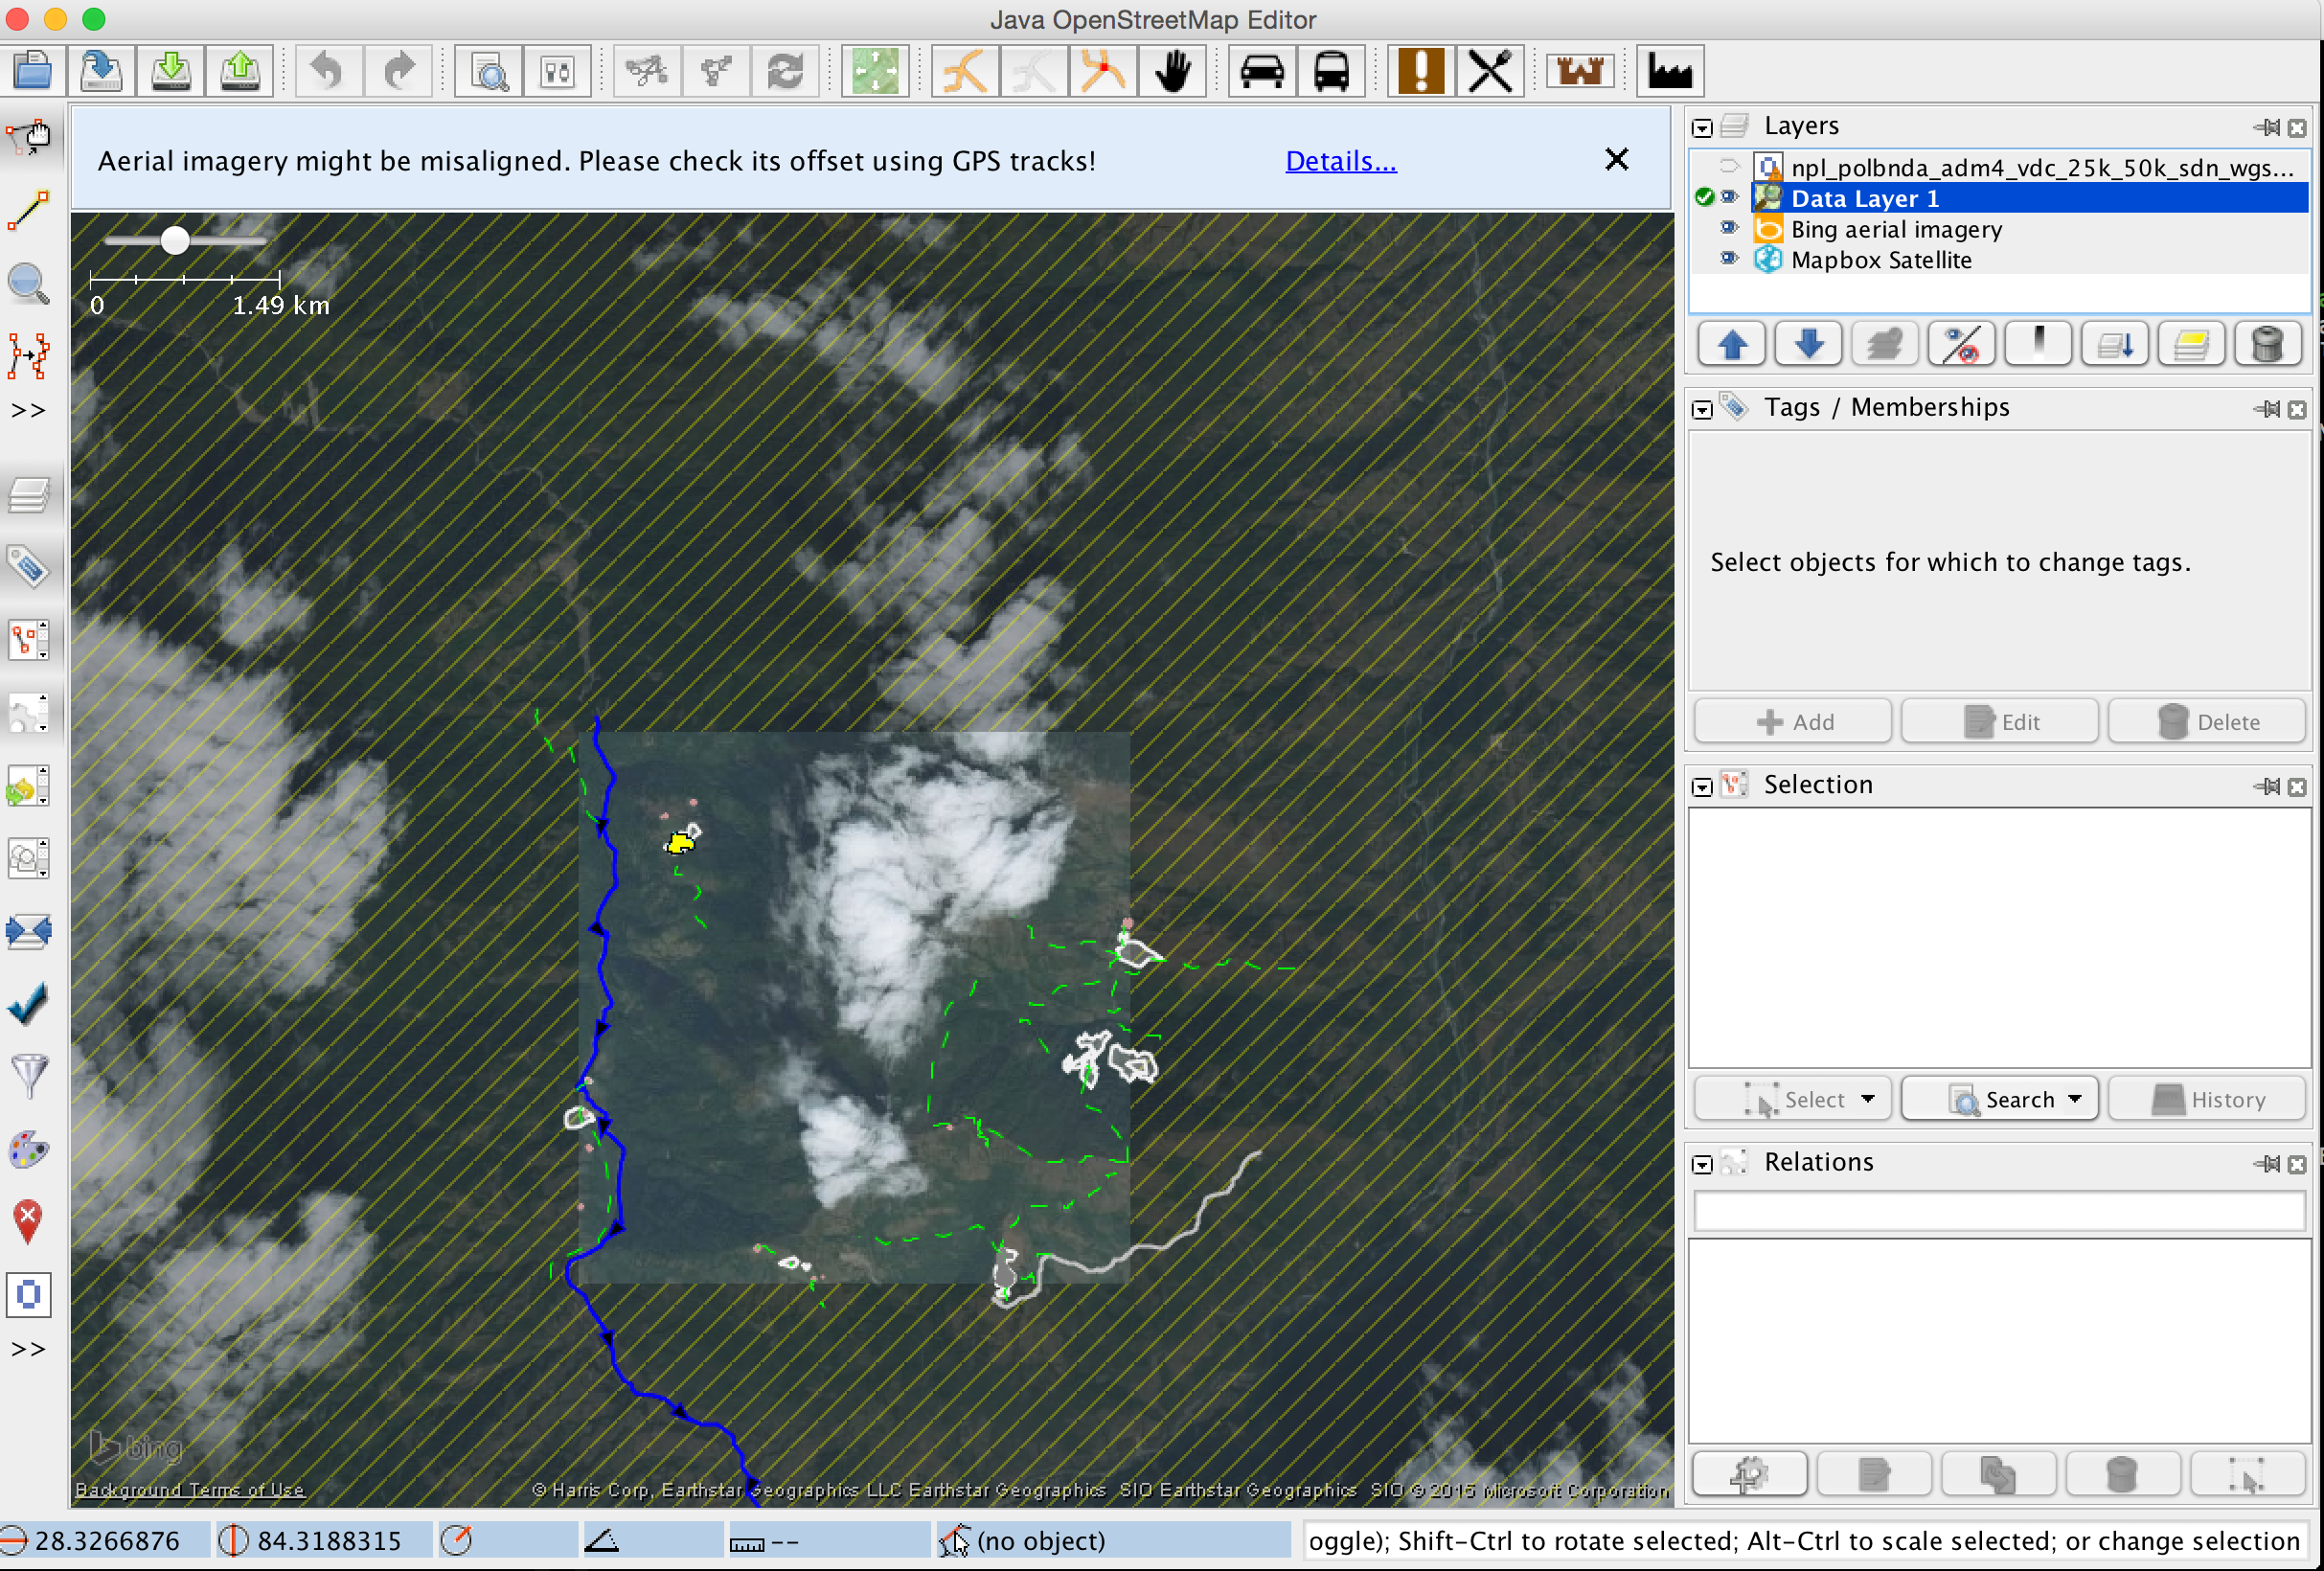Expand the Selection panel section
The height and width of the screenshot is (1571, 2324).
pos(1700,785)
